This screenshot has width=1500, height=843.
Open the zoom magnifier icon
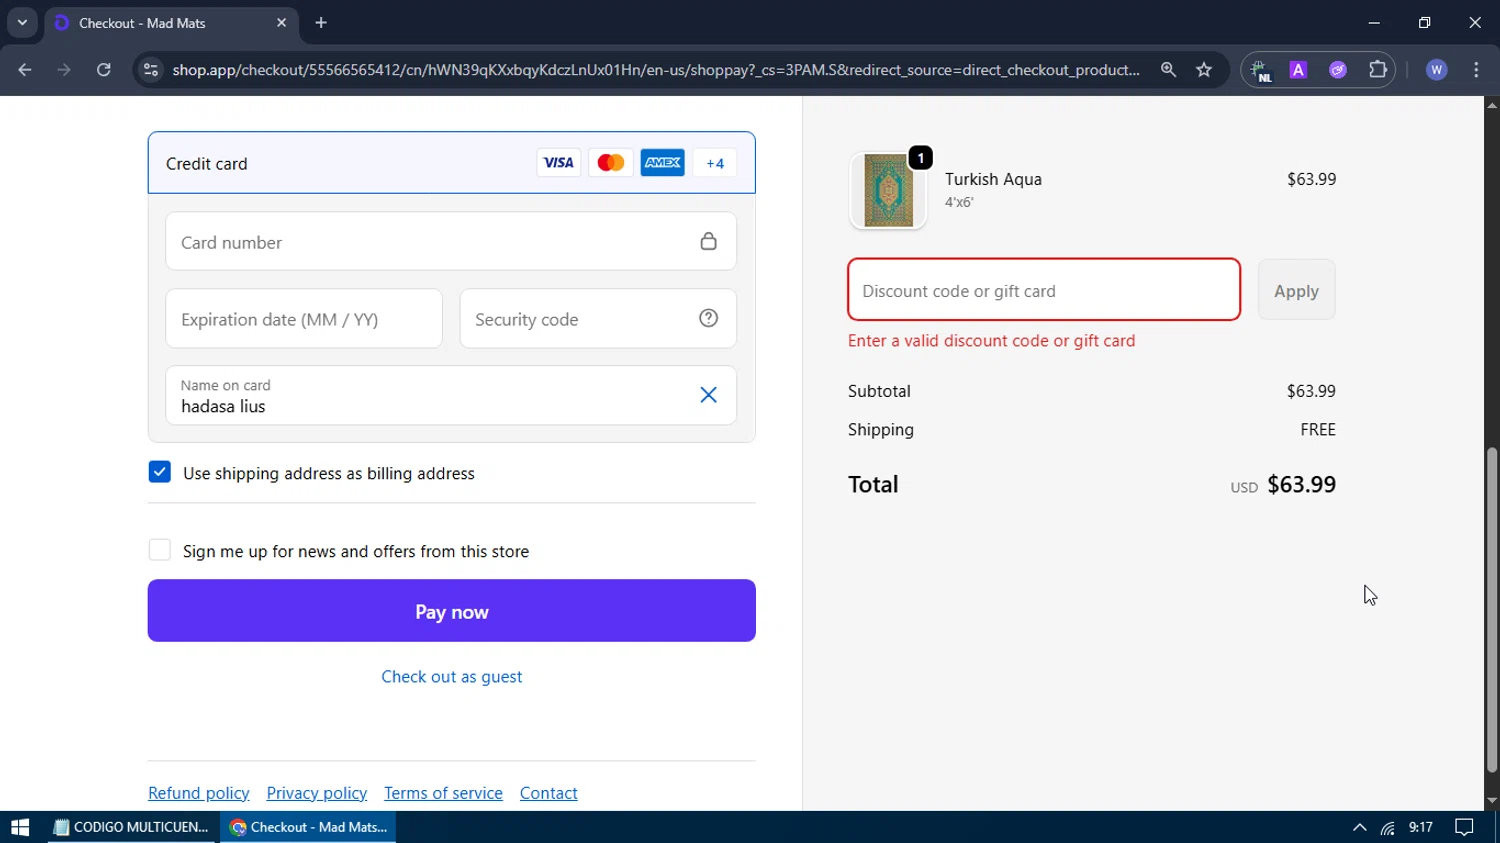(x=1168, y=70)
